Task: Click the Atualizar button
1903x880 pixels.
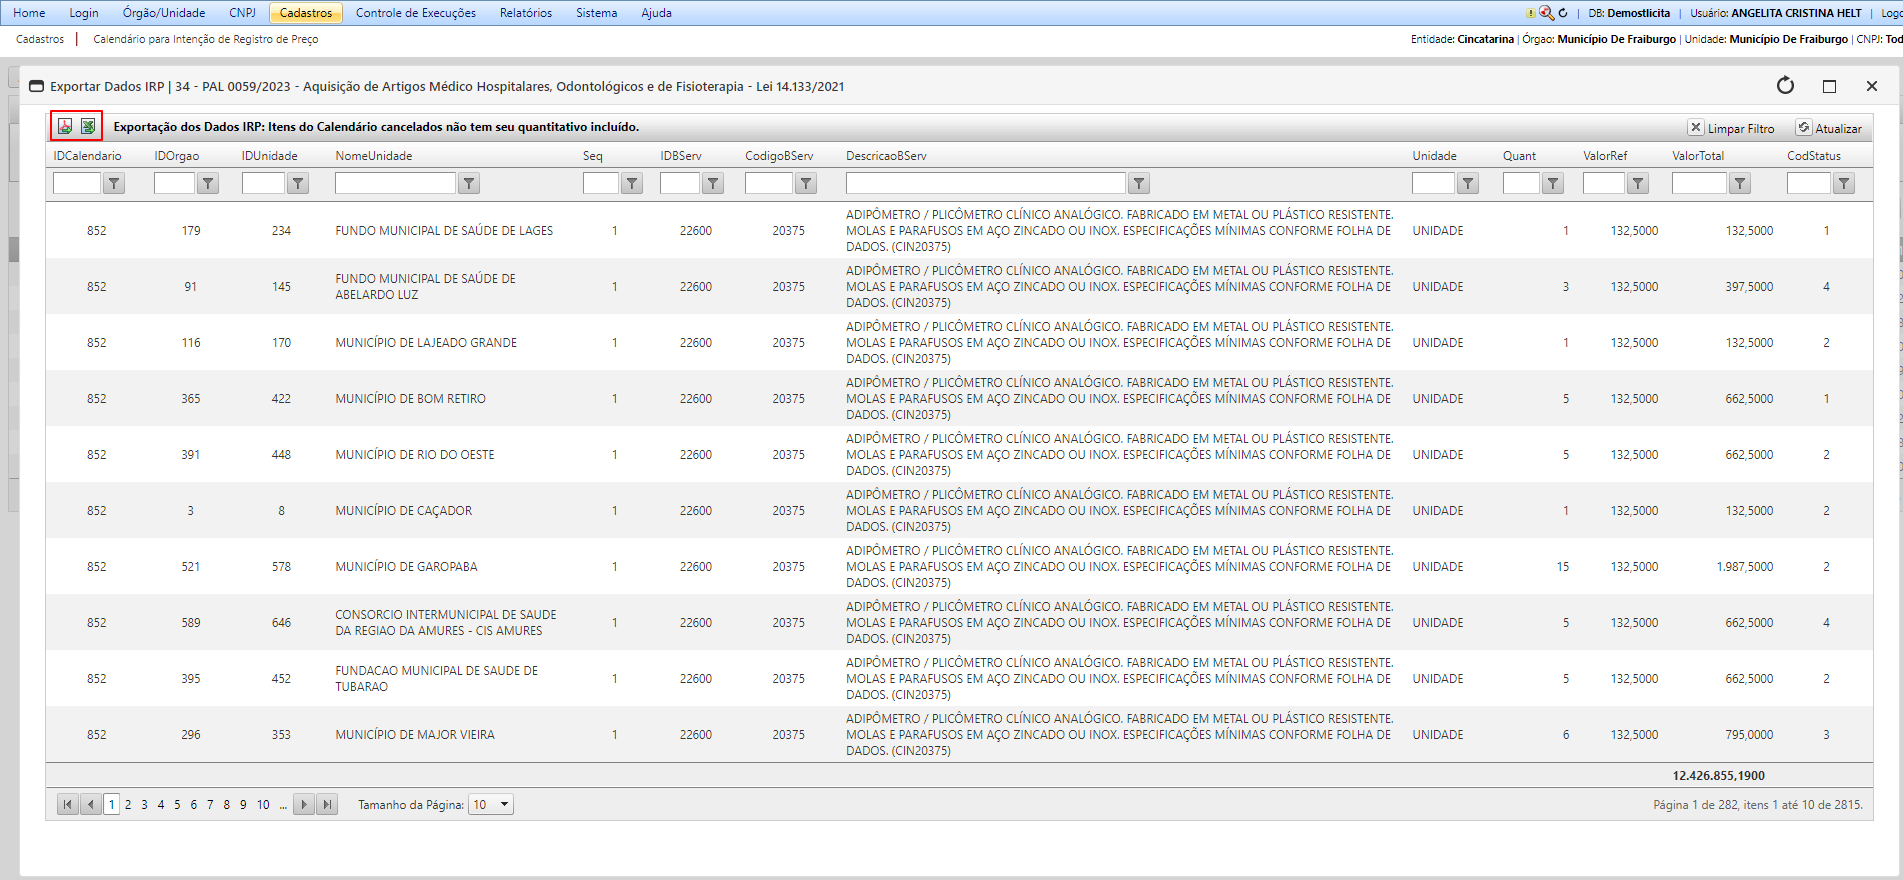Action: (x=1828, y=128)
